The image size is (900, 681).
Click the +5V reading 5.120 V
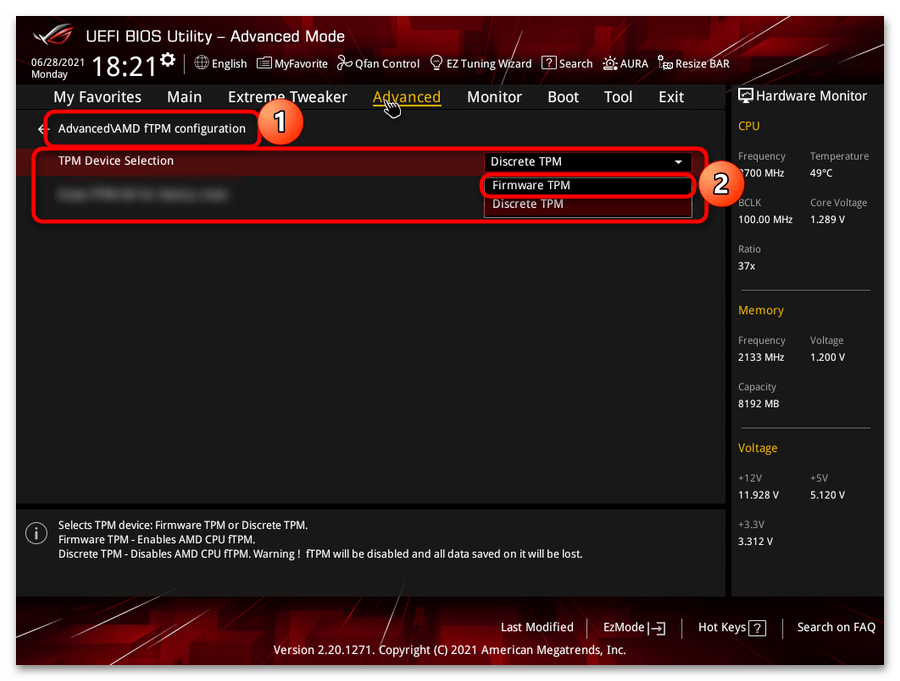[827, 495]
